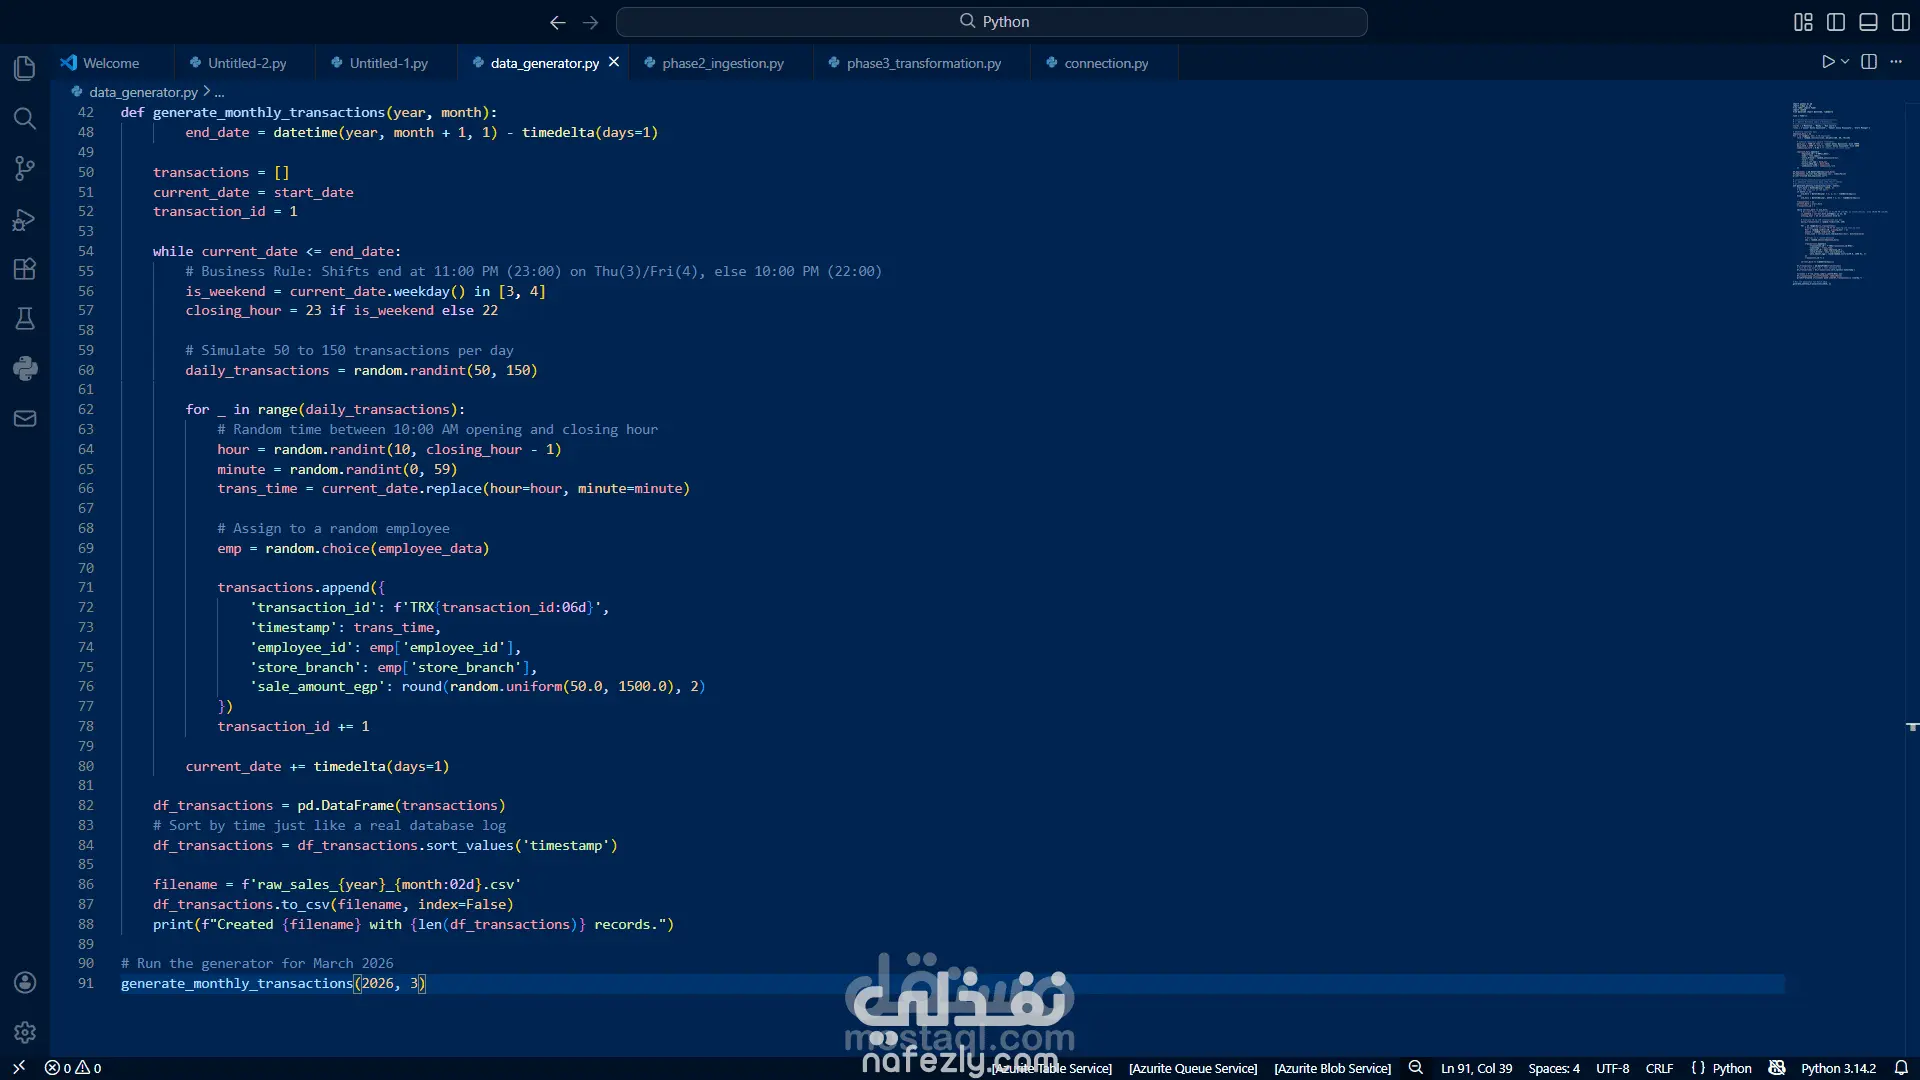1920x1080 pixels.
Task: Toggle Primary Side Bar visibility
Action: (x=1836, y=22)
